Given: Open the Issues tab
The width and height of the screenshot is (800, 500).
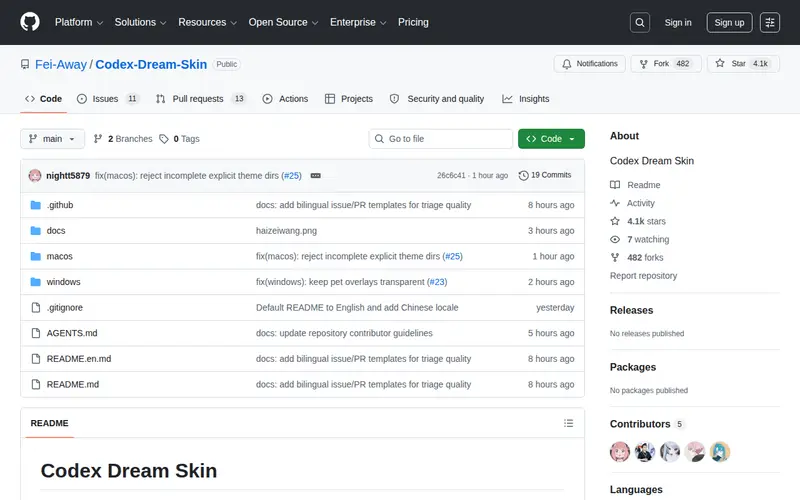Looking at the screenshot, I should click(108, 99).
